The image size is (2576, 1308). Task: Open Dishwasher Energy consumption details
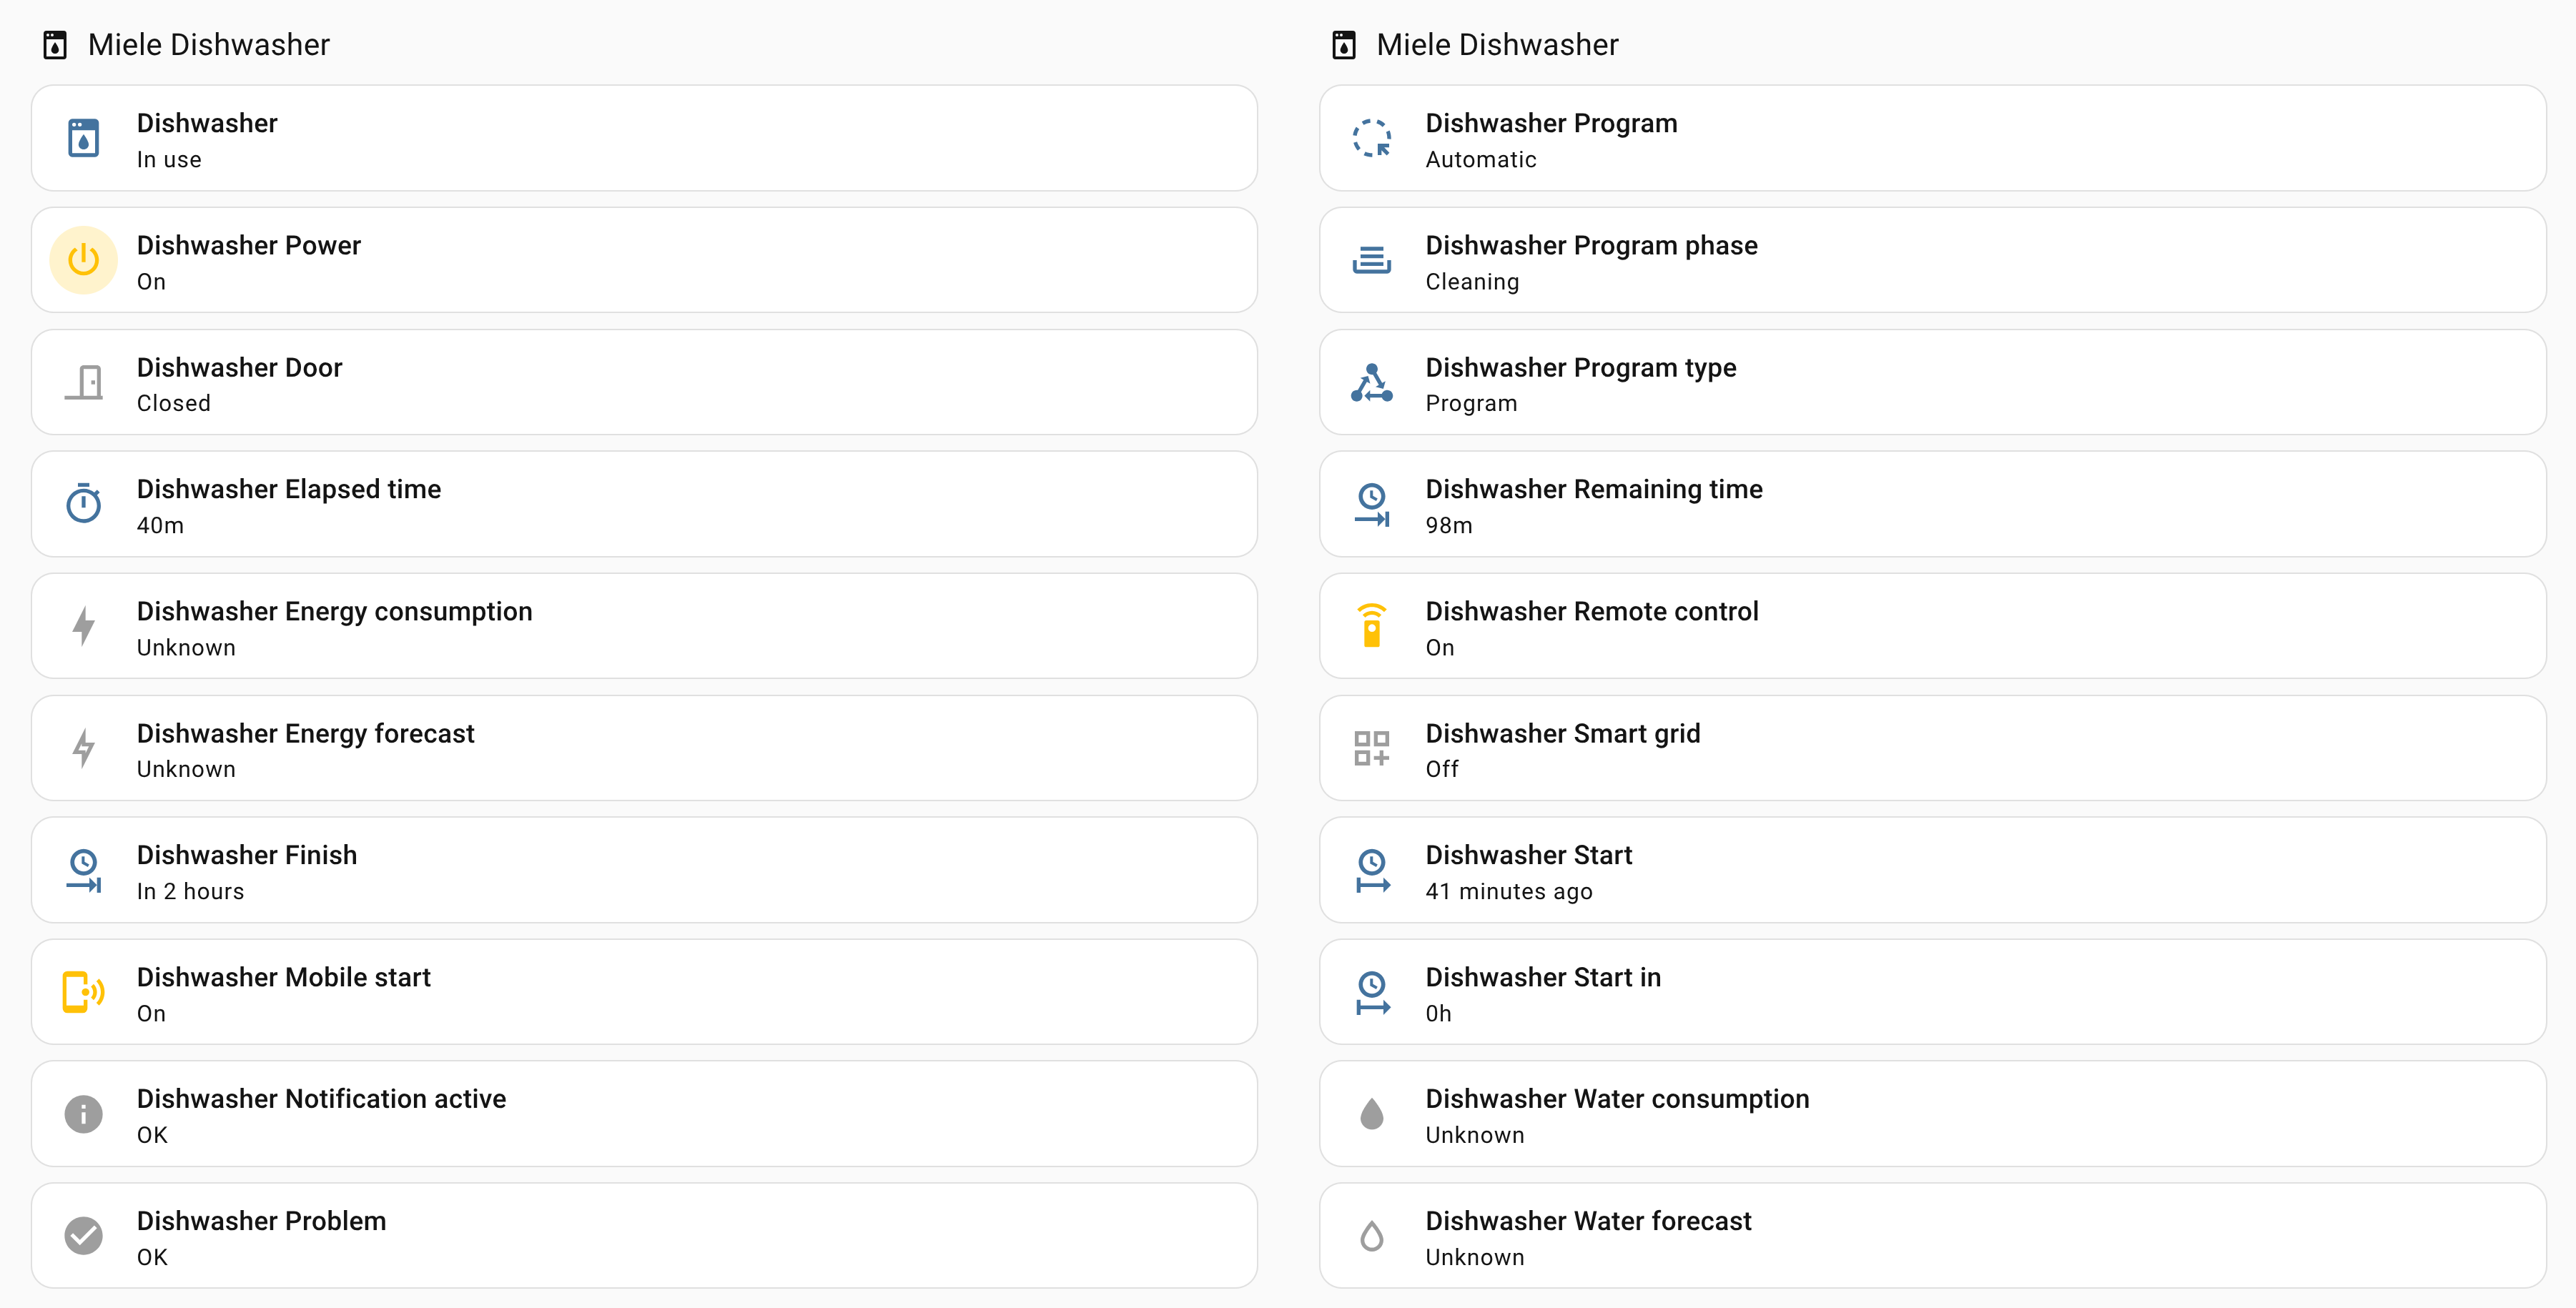coord(644,626)
